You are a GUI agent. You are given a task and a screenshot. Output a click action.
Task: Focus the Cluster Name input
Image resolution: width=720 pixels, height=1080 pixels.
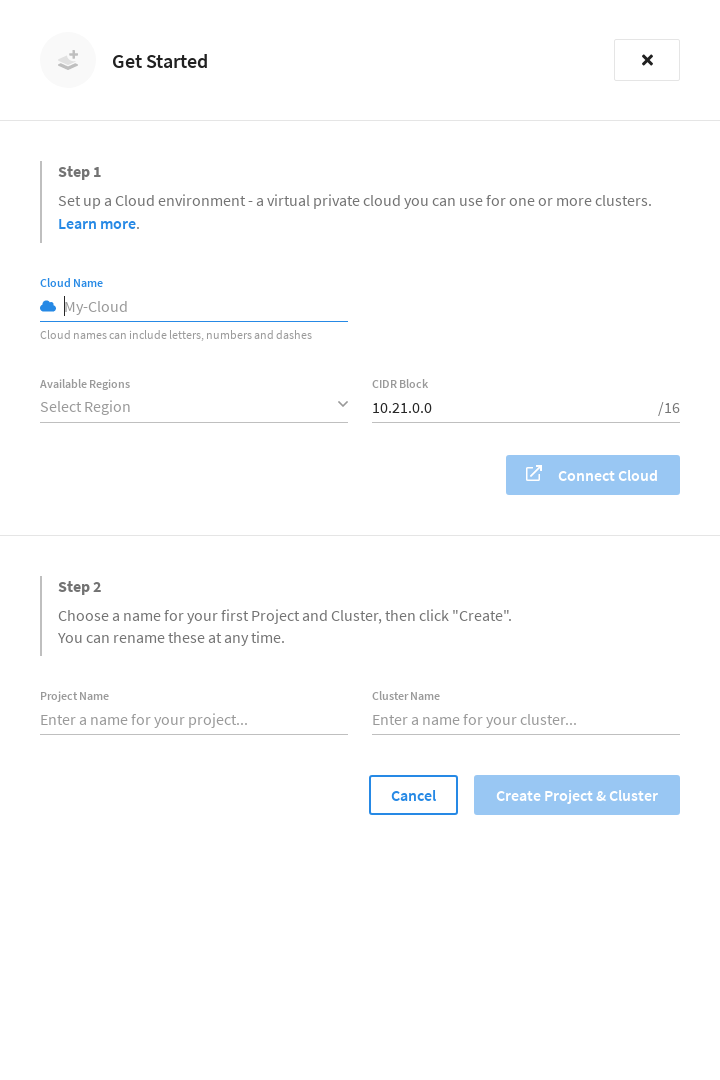pos(526,719)
